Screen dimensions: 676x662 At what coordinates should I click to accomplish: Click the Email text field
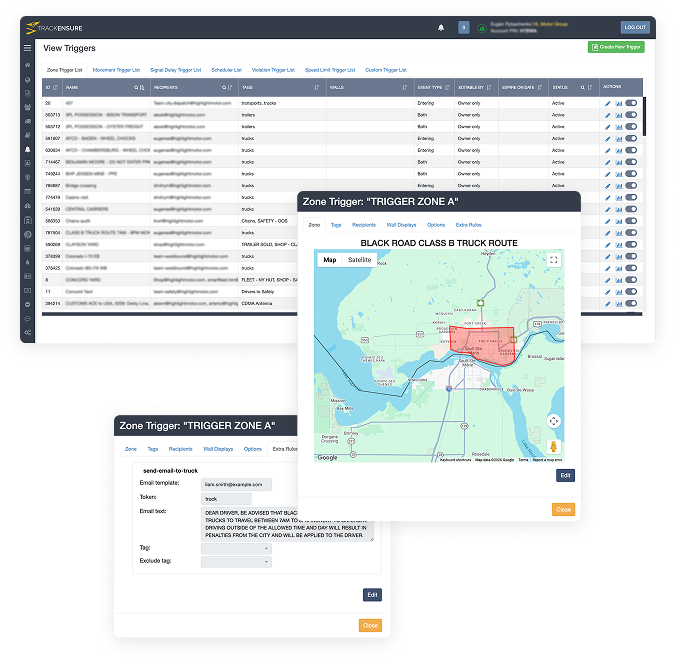pos(287,524)
